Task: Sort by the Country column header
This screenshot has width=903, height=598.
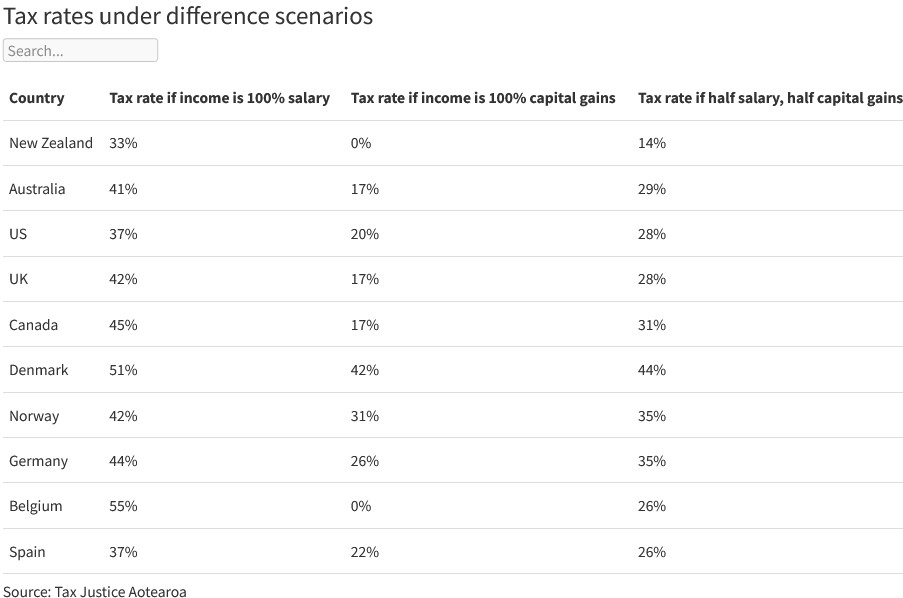Action: tap(37, 98)
